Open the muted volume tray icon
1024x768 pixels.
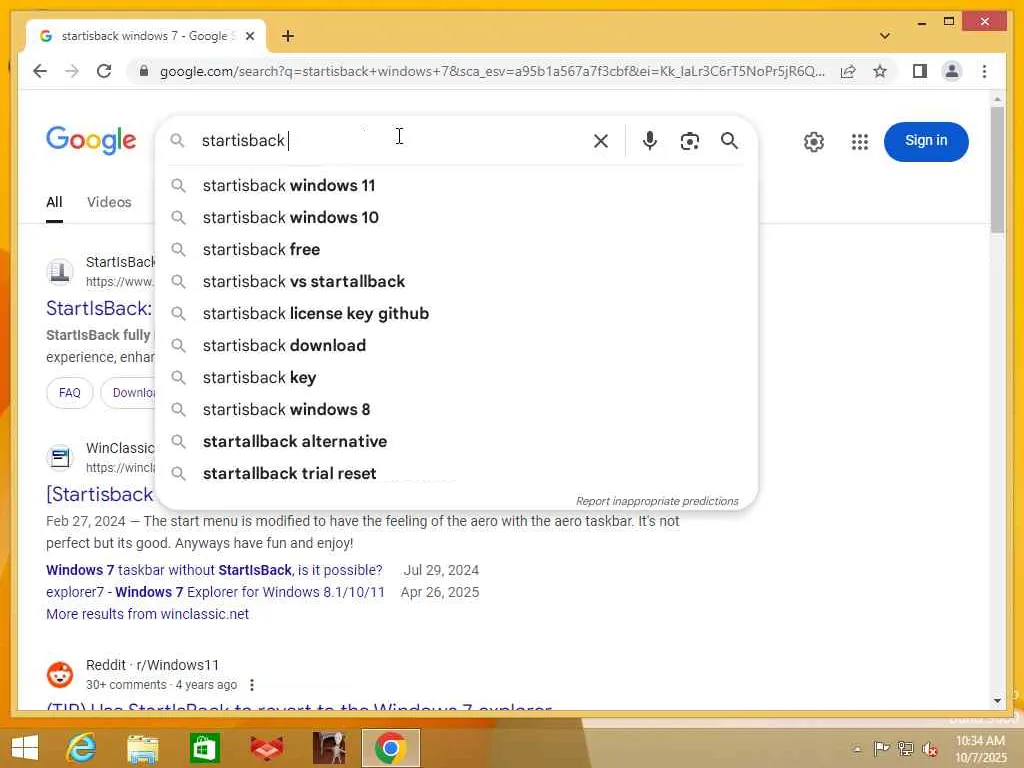coord(930,749)
